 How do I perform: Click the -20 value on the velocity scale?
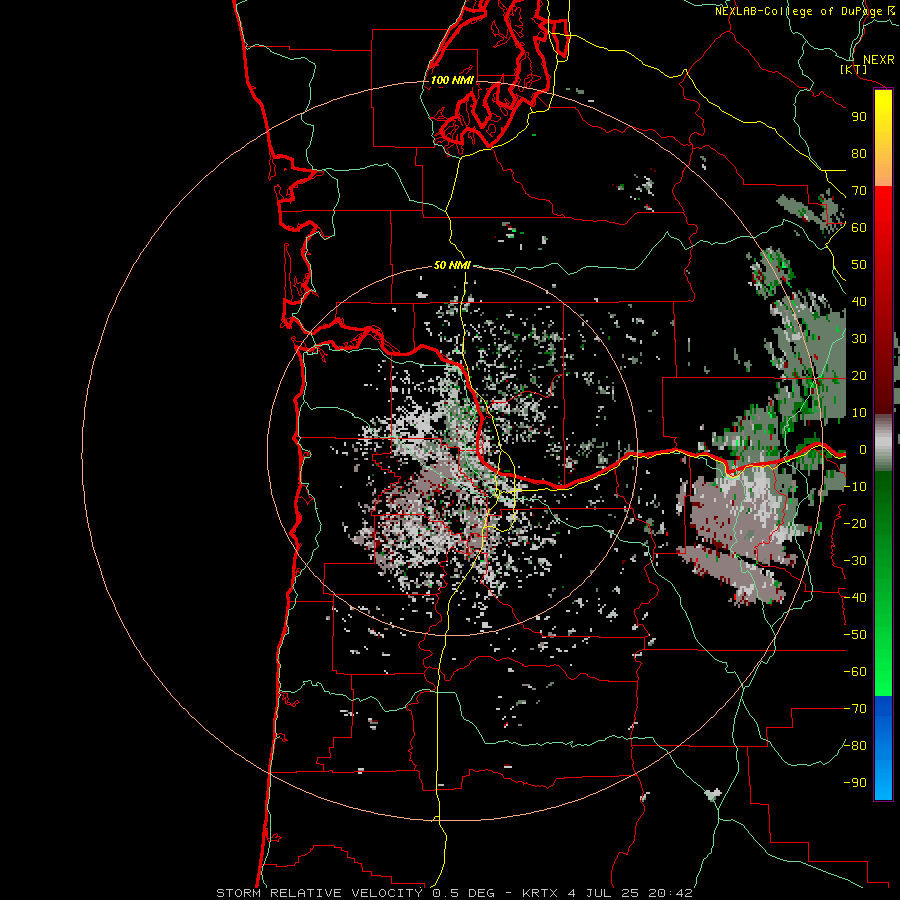pyautogui.click(x=855, y=524)
